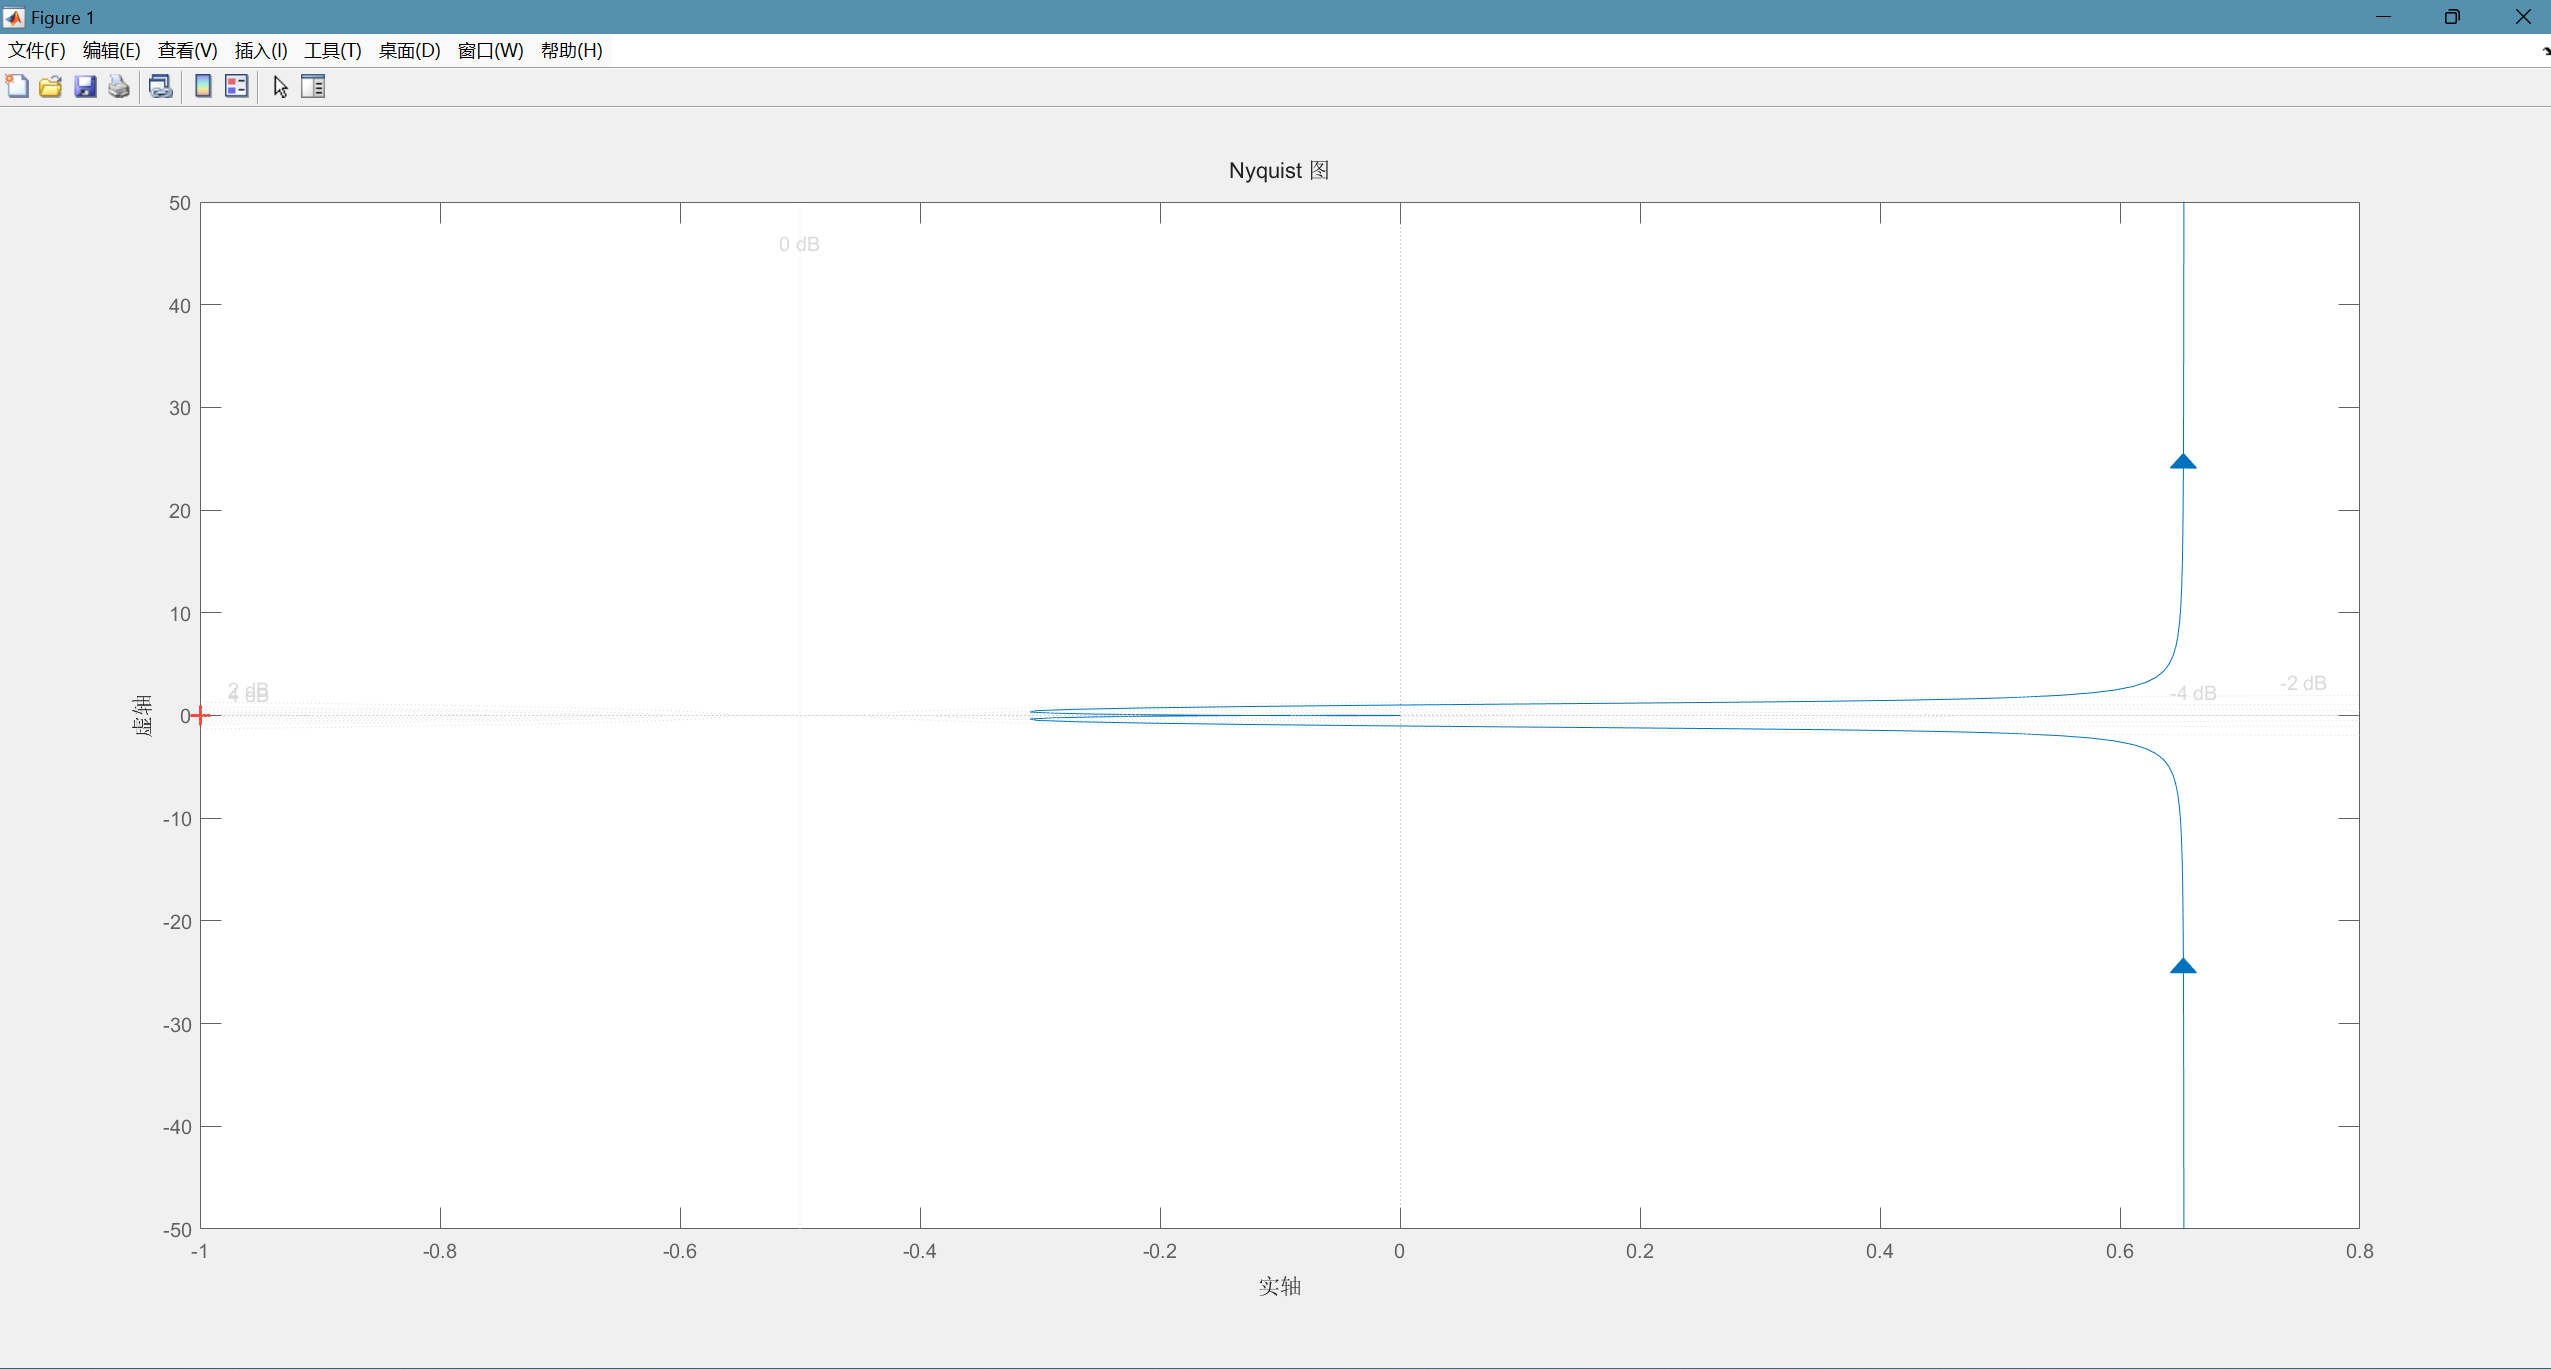Insert a colorbar using the toolbar icon
2551x1369 pixels.
pos(203,87)
